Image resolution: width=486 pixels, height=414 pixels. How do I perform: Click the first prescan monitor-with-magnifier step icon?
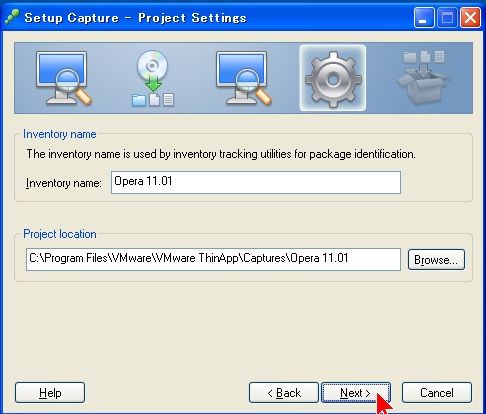coord(63,79)
